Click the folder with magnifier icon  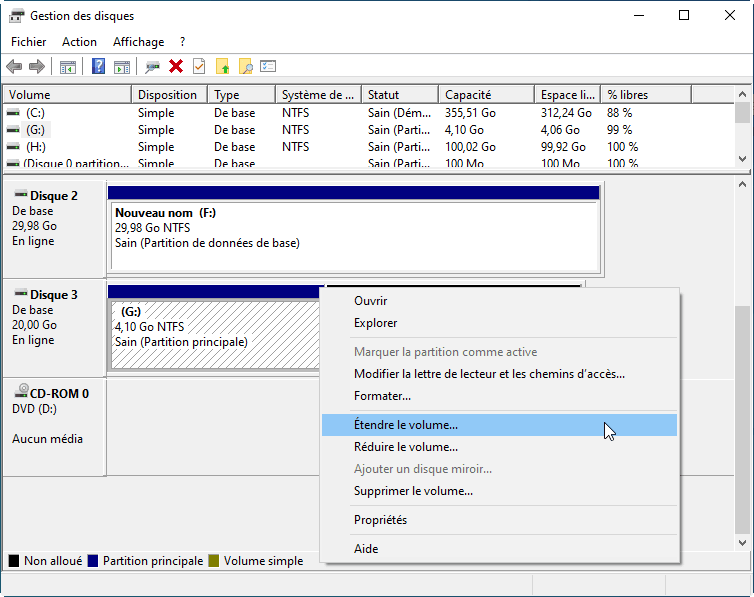click(x=245, y=67)
